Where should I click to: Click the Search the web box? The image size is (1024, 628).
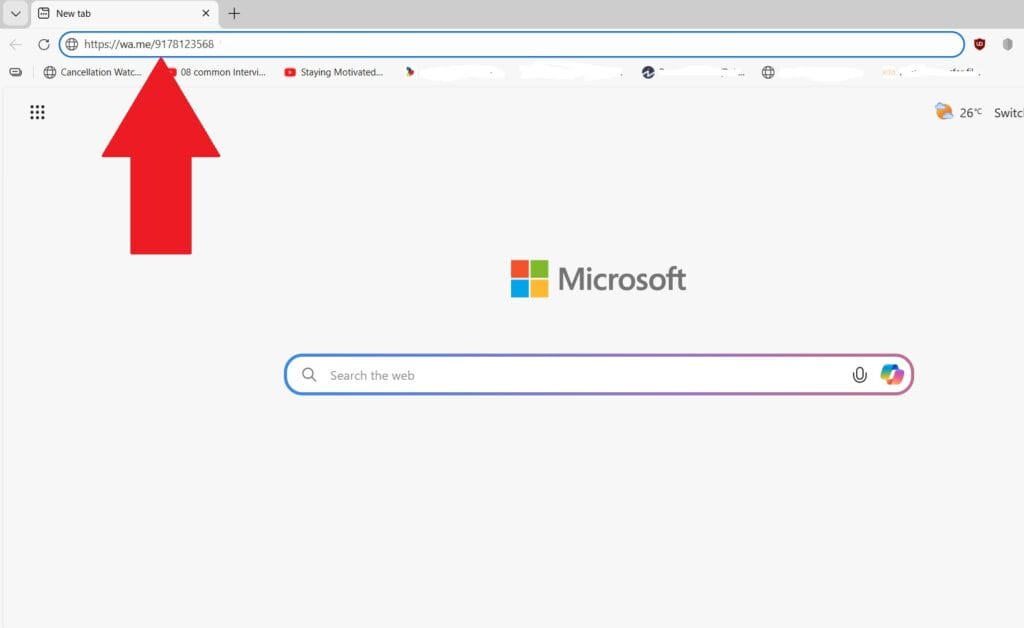tap(580, 375)
